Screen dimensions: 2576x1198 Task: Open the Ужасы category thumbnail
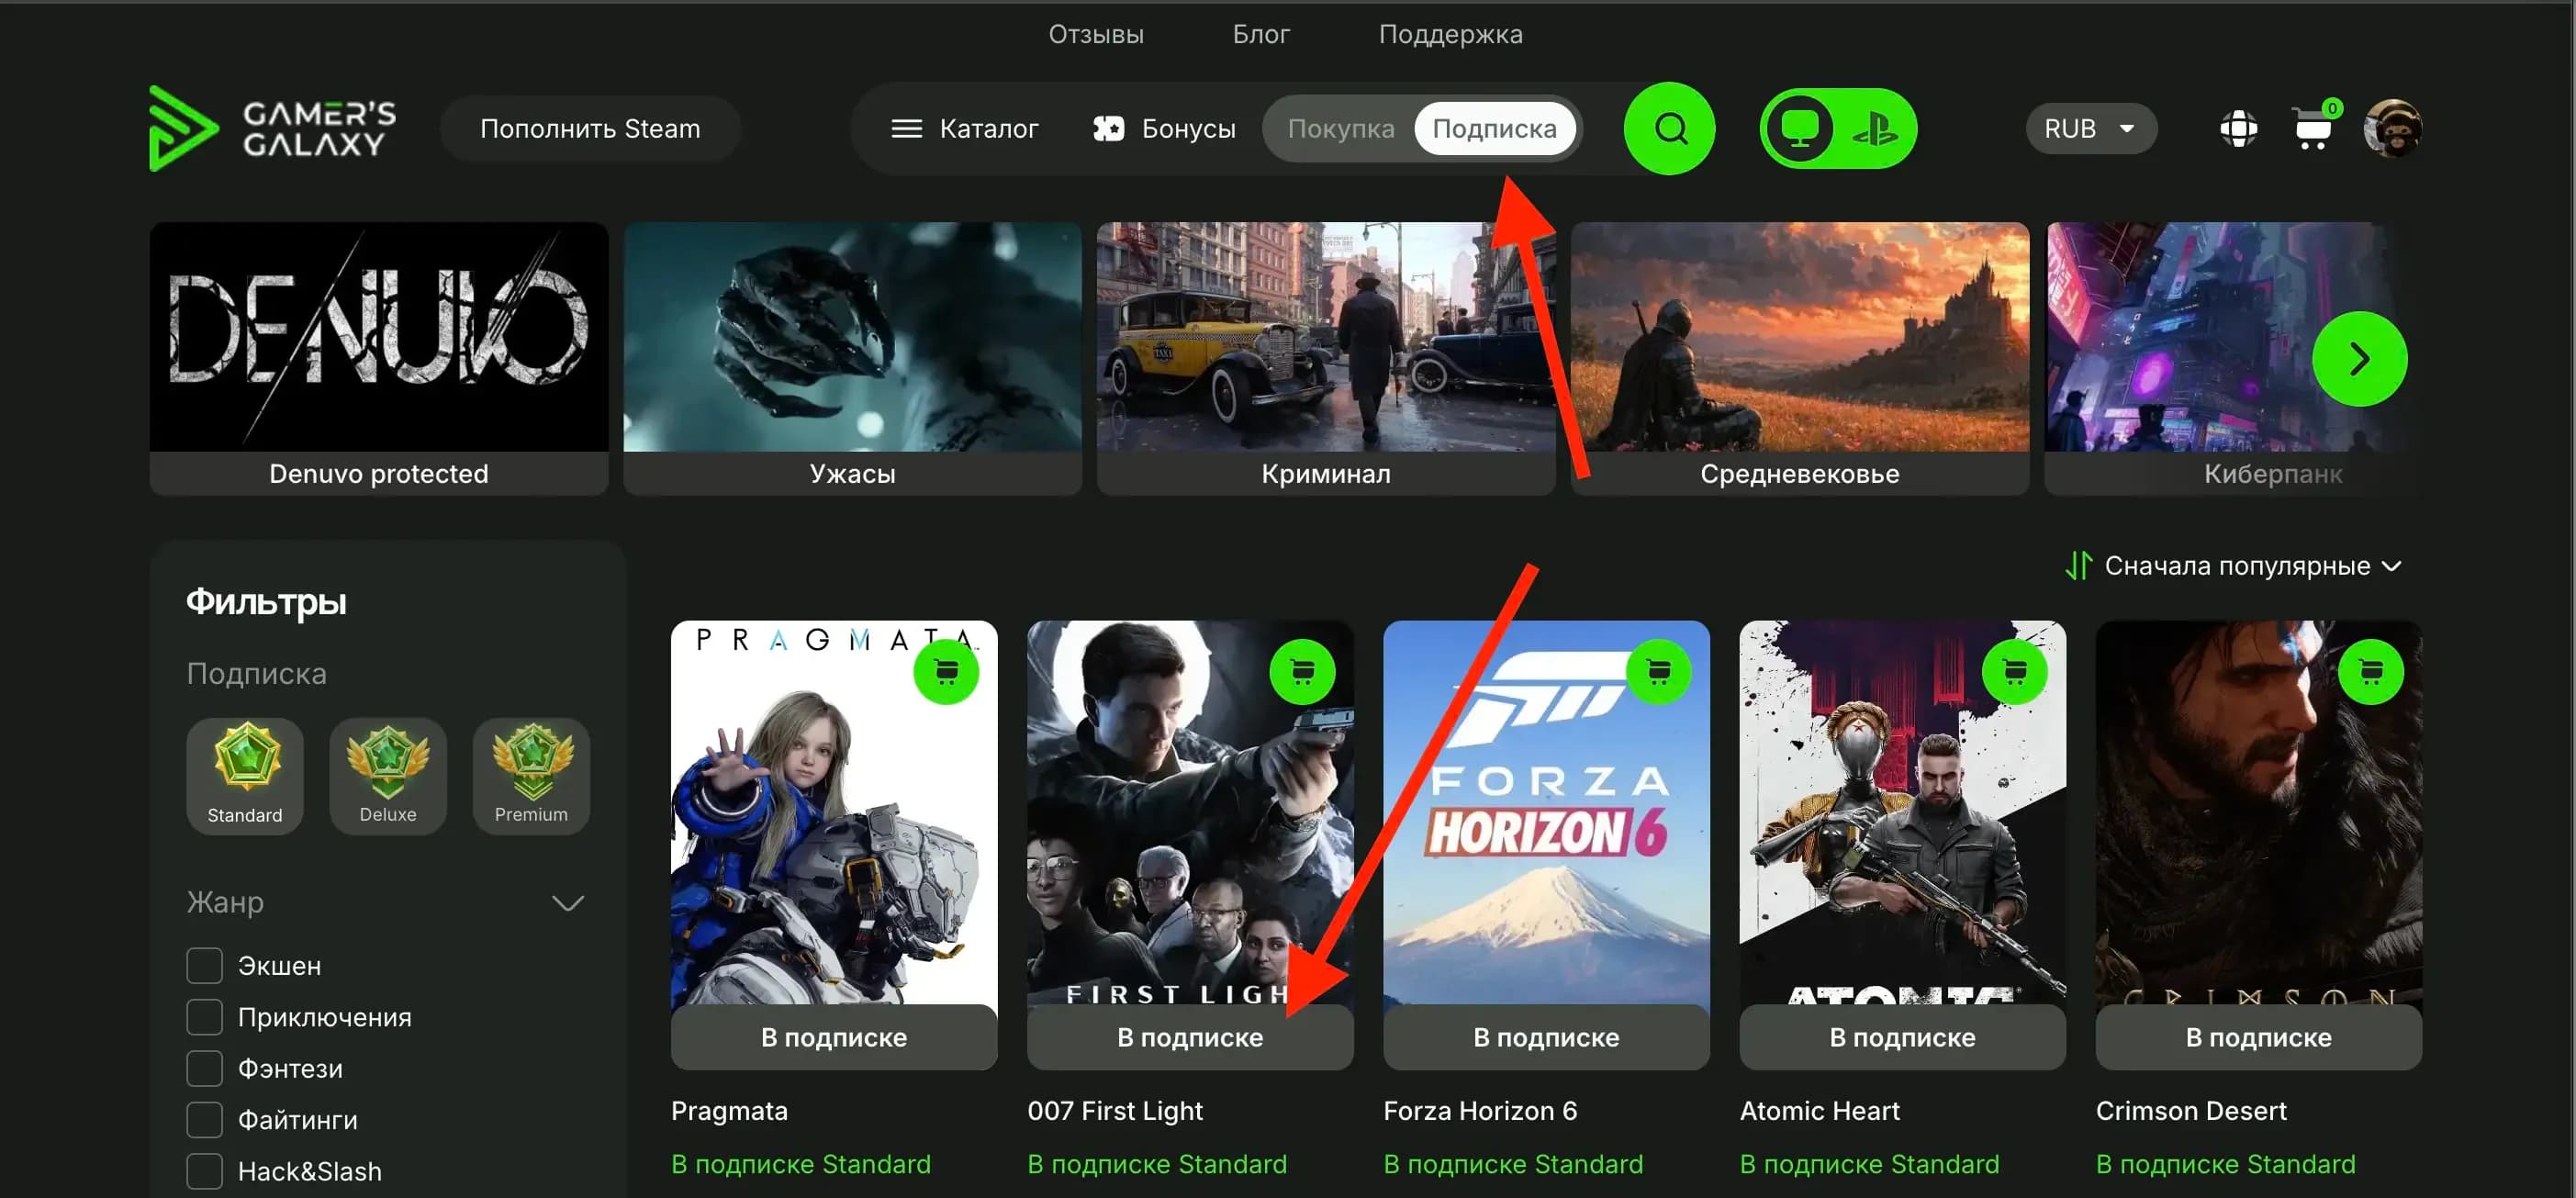[852, 358]
